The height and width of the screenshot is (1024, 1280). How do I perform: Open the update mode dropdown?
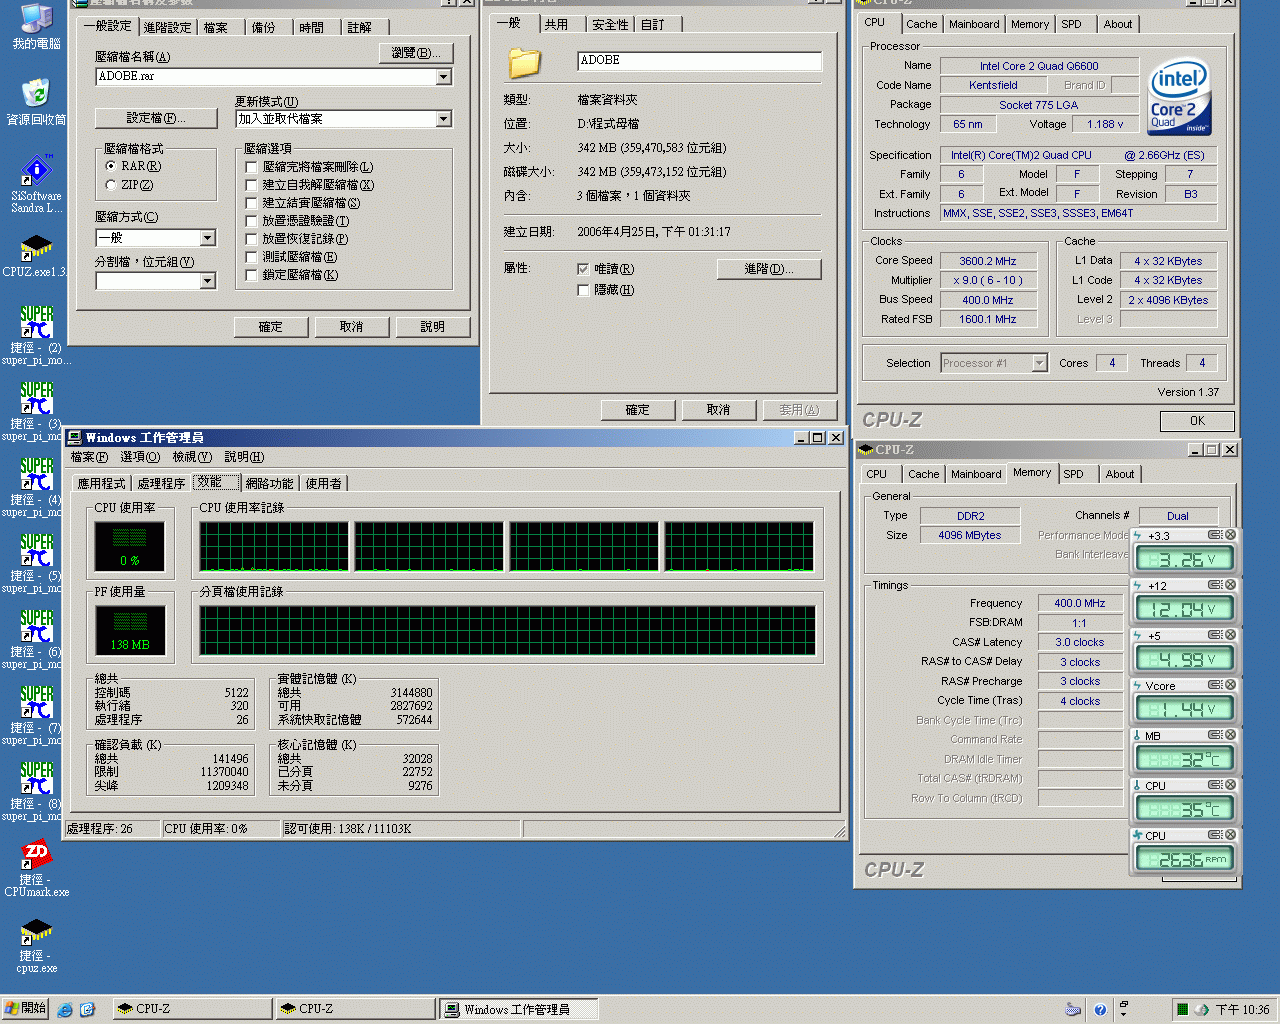444,119
